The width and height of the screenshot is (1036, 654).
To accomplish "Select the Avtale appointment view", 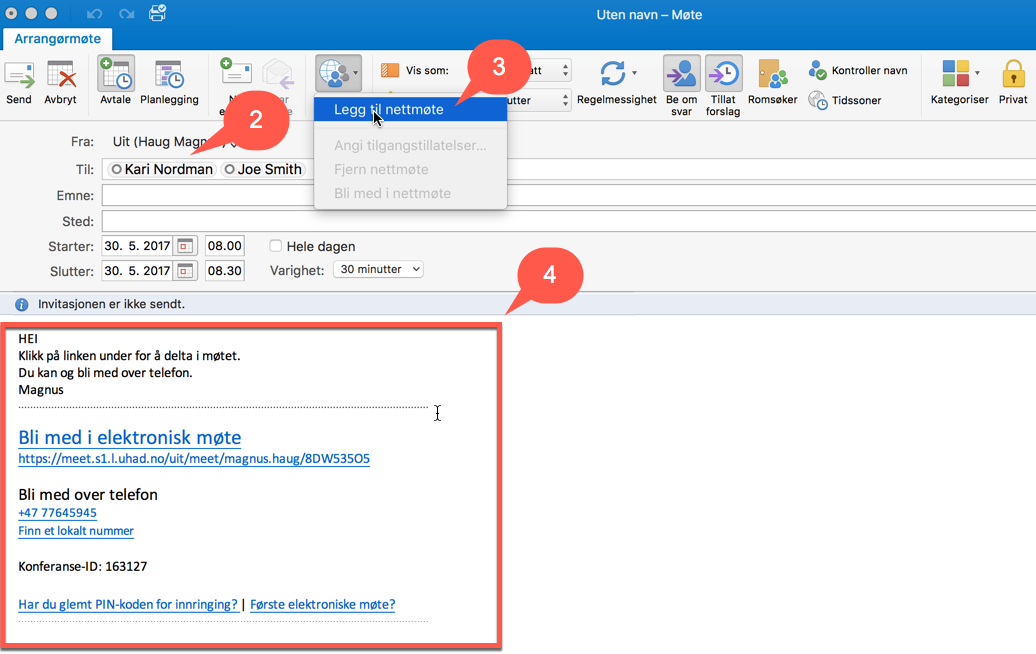I will tap(116, 80).
